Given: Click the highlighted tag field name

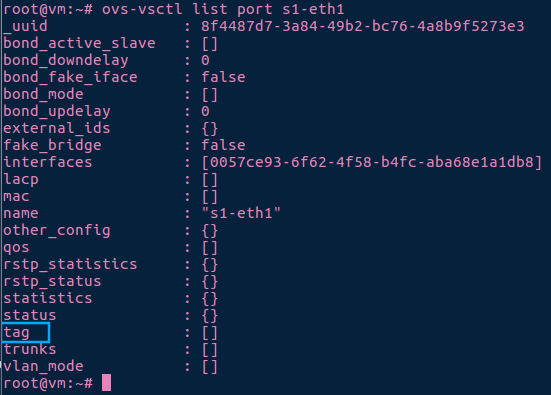Looking at the screenshot, I should (x=17, y=332).
